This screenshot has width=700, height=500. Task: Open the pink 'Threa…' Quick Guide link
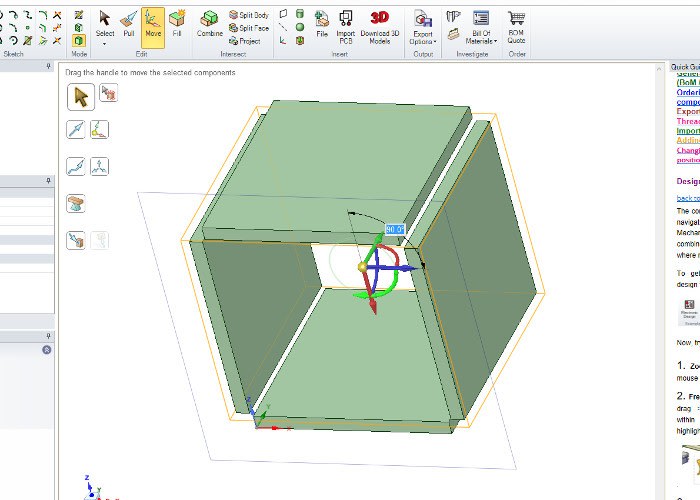point(688,121)
